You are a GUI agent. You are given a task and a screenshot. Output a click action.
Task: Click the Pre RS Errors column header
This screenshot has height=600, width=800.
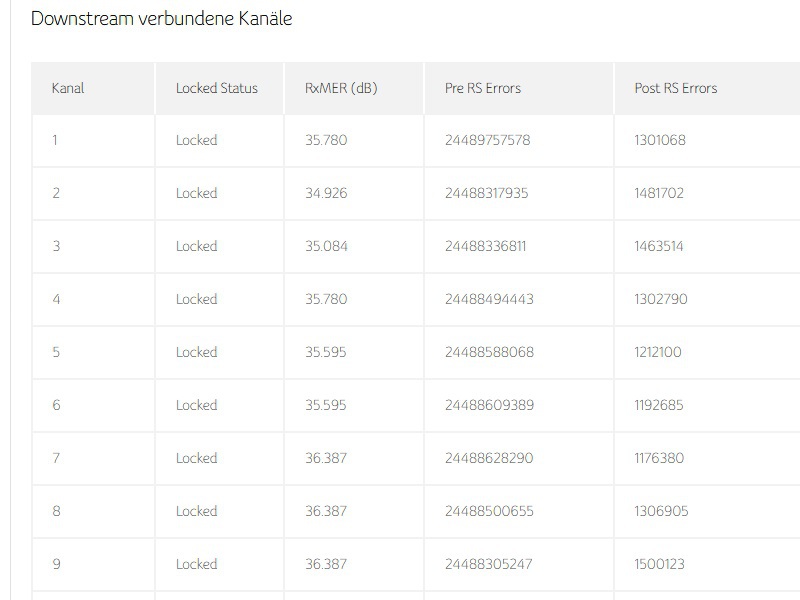(482, 88)
